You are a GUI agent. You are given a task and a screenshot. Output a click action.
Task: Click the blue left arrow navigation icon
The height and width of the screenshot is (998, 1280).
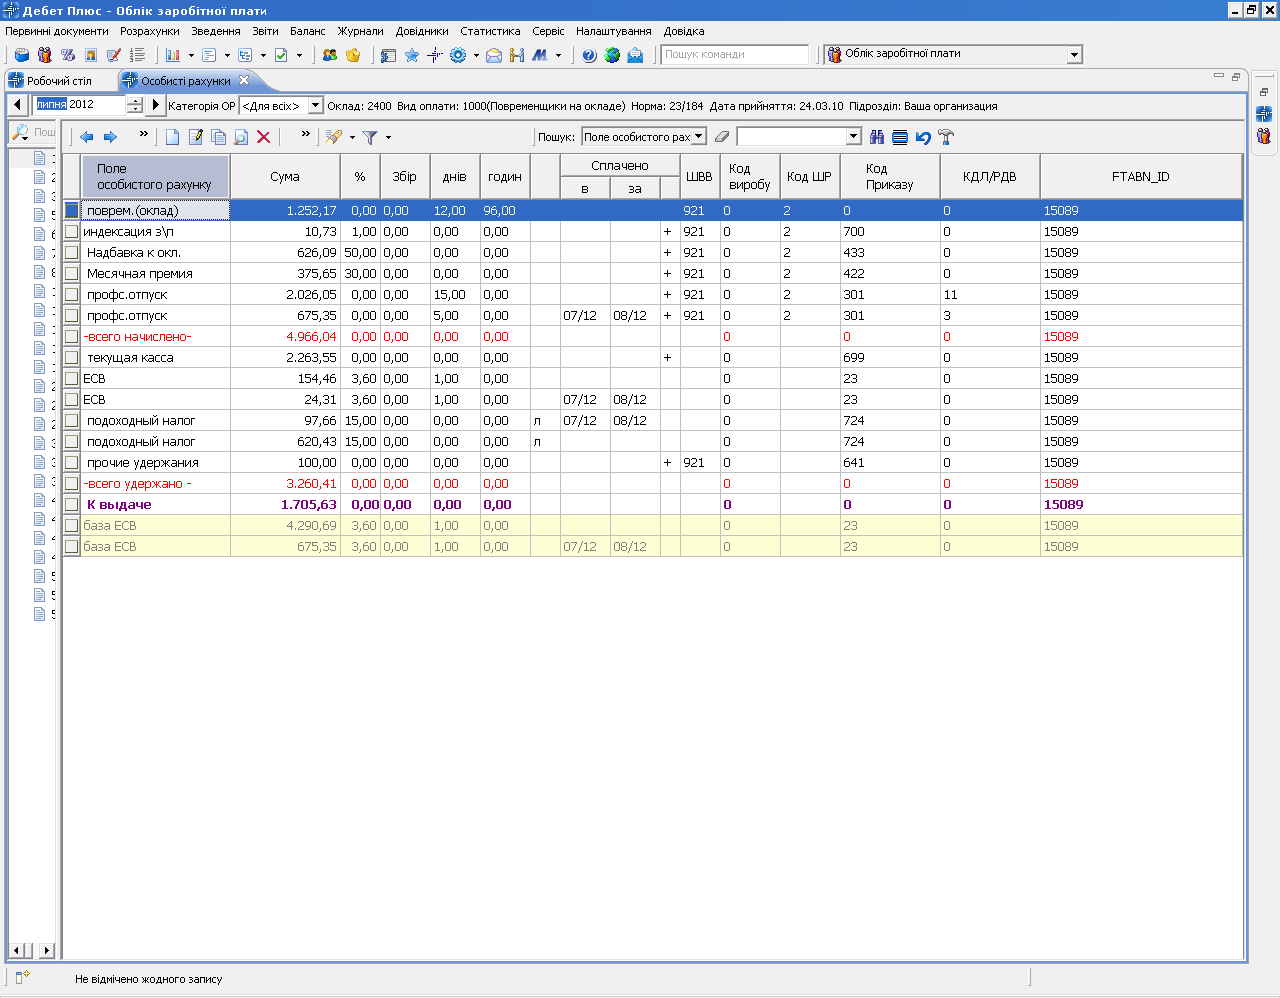(87, 137)
